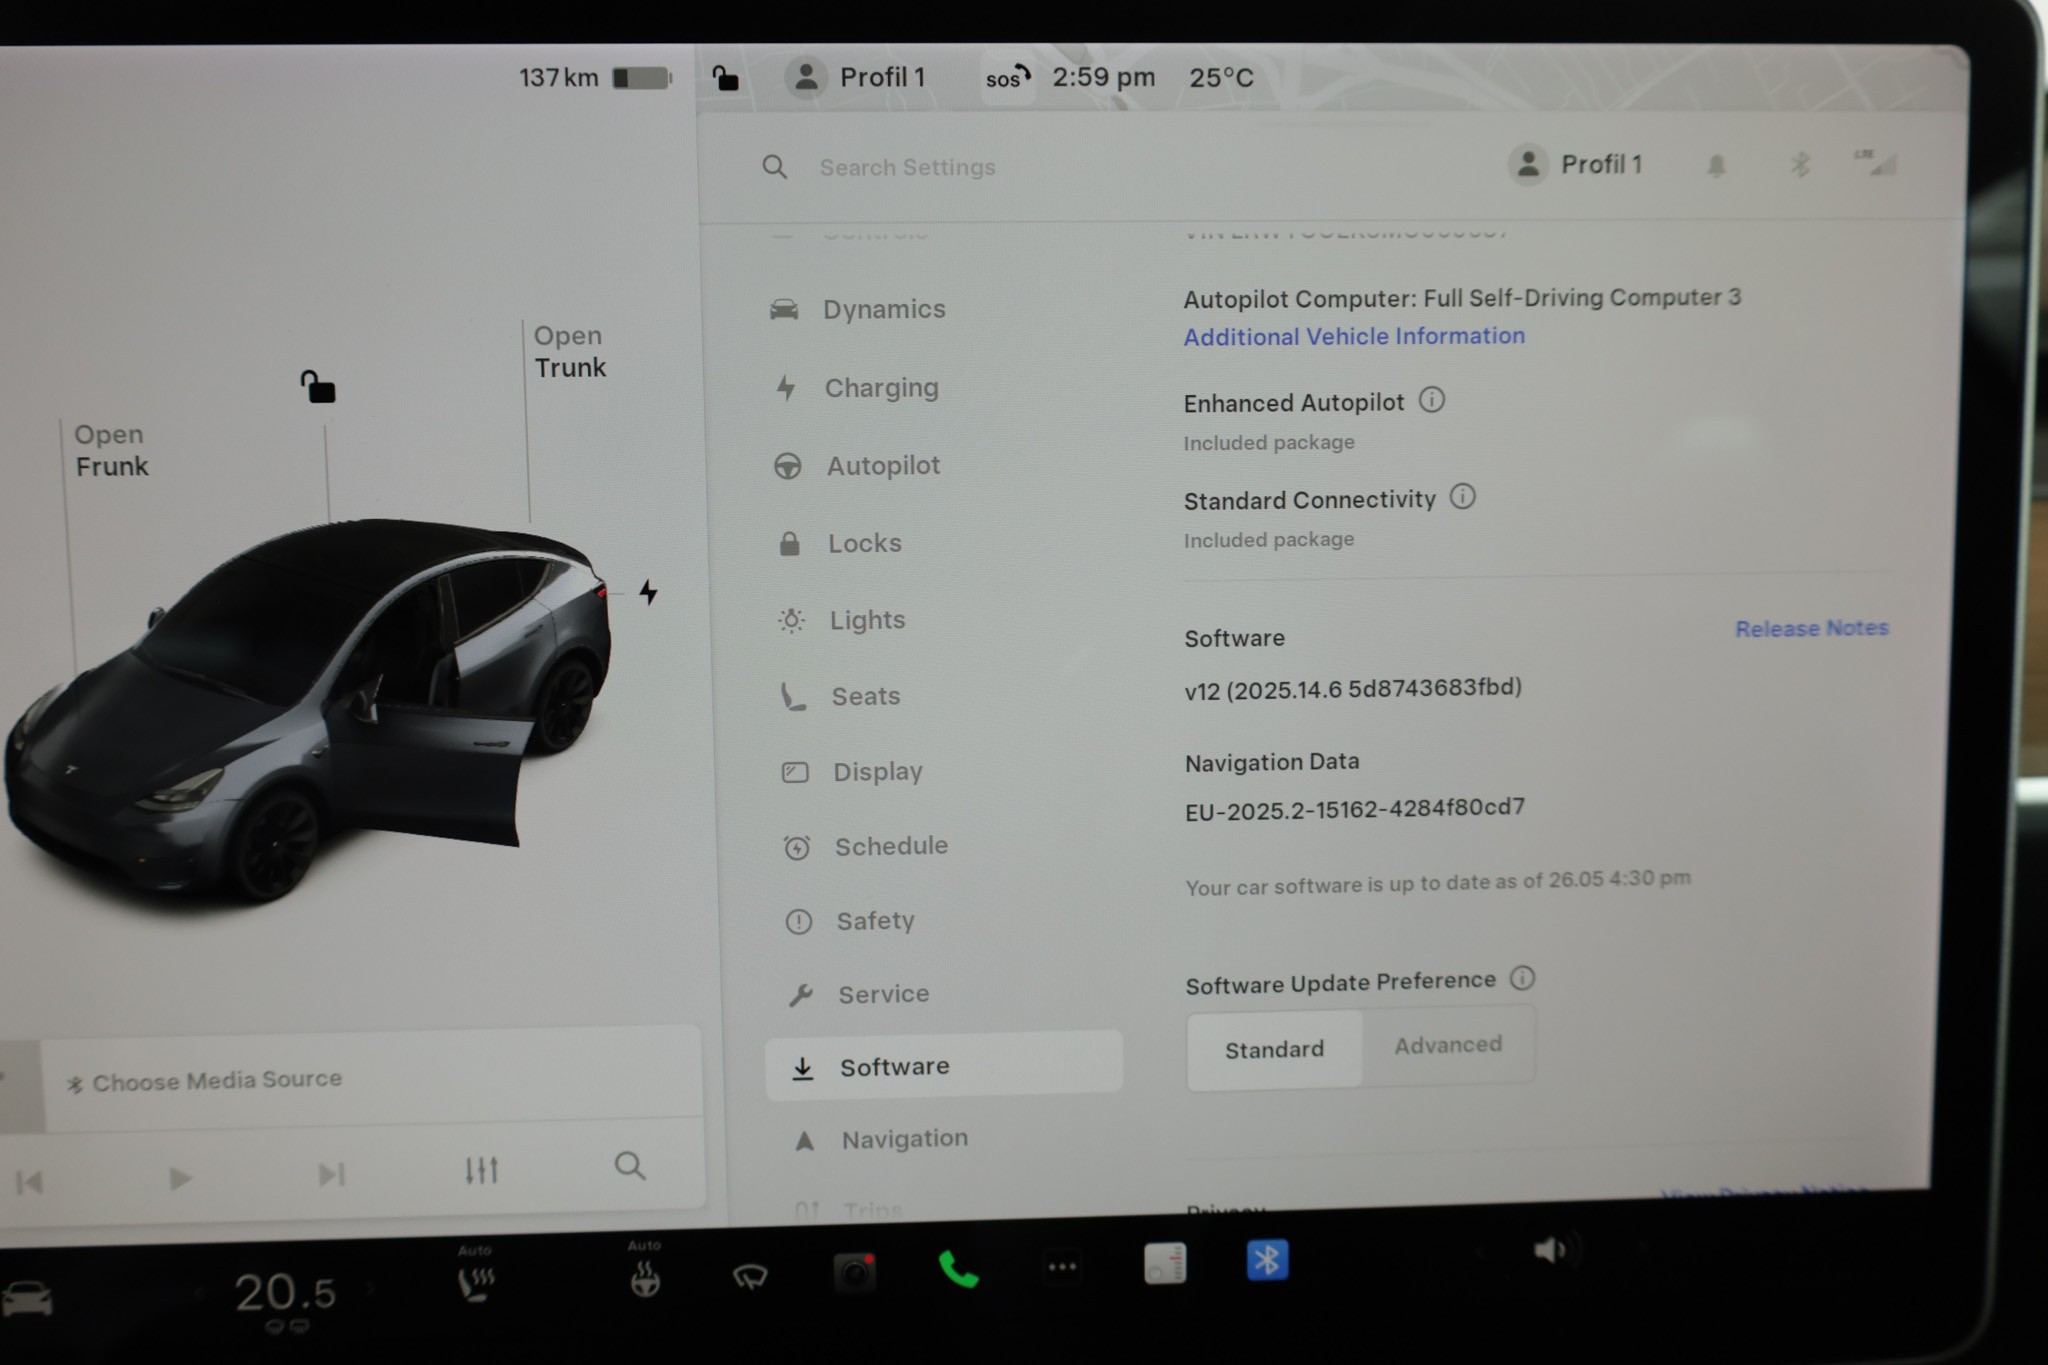Show info for Enhanced Autopilot

click(x=1432, y=400)
